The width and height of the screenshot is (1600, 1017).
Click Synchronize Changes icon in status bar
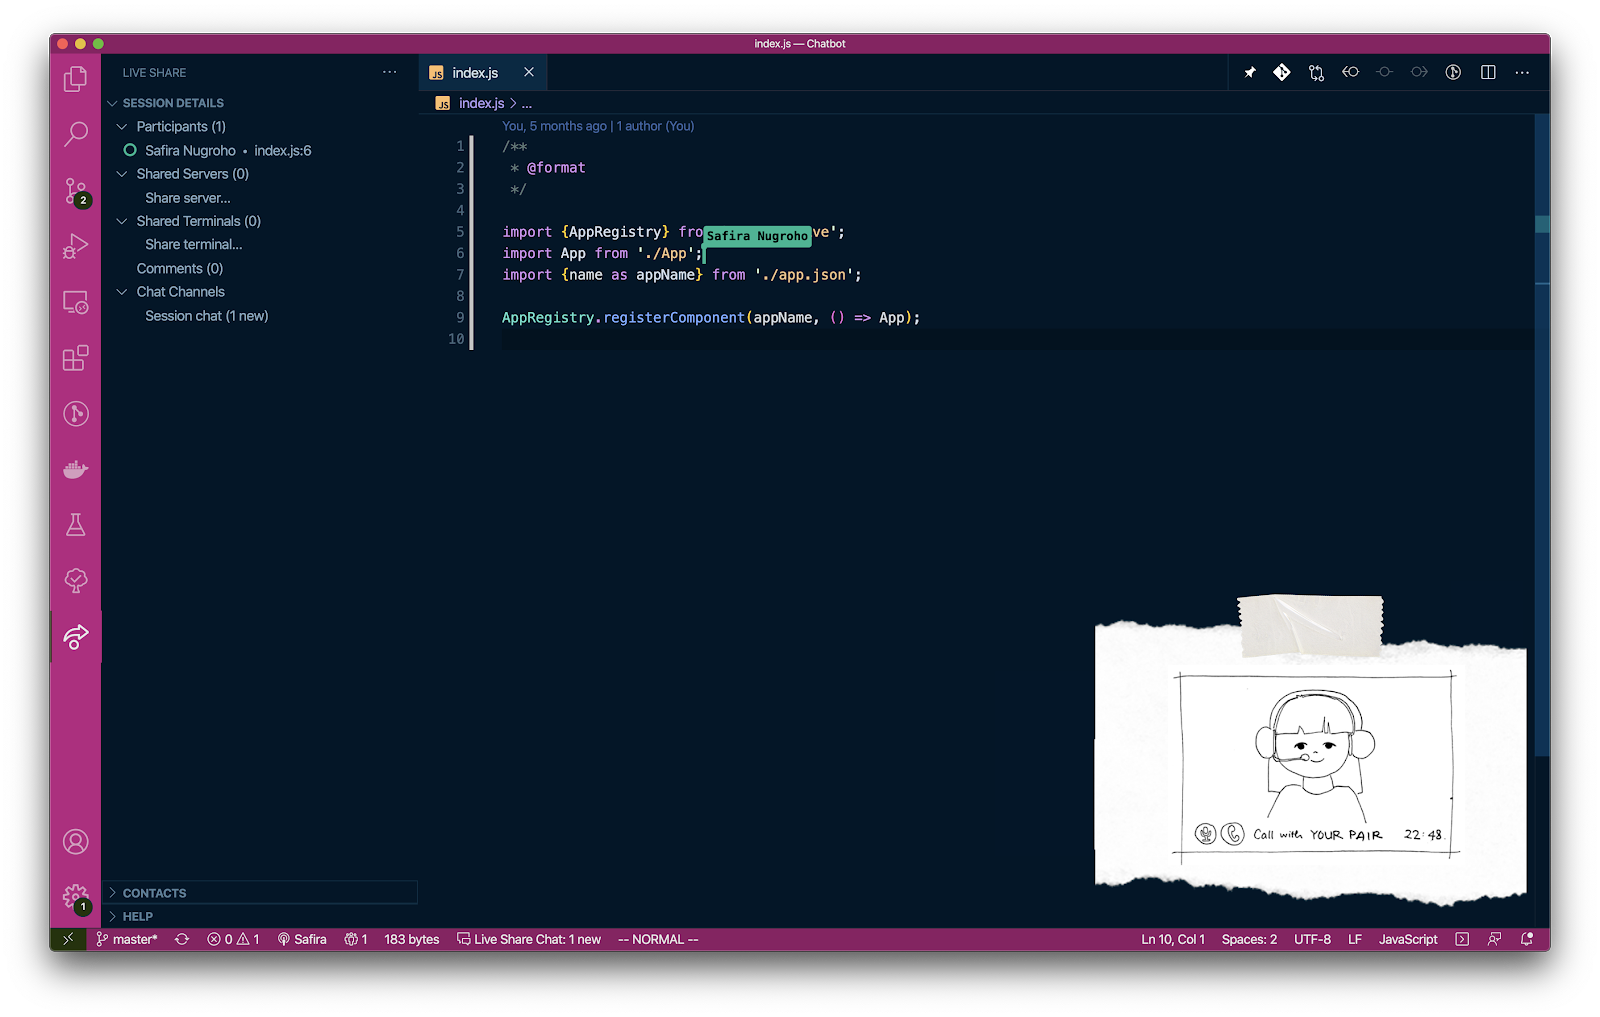point(182,939)
